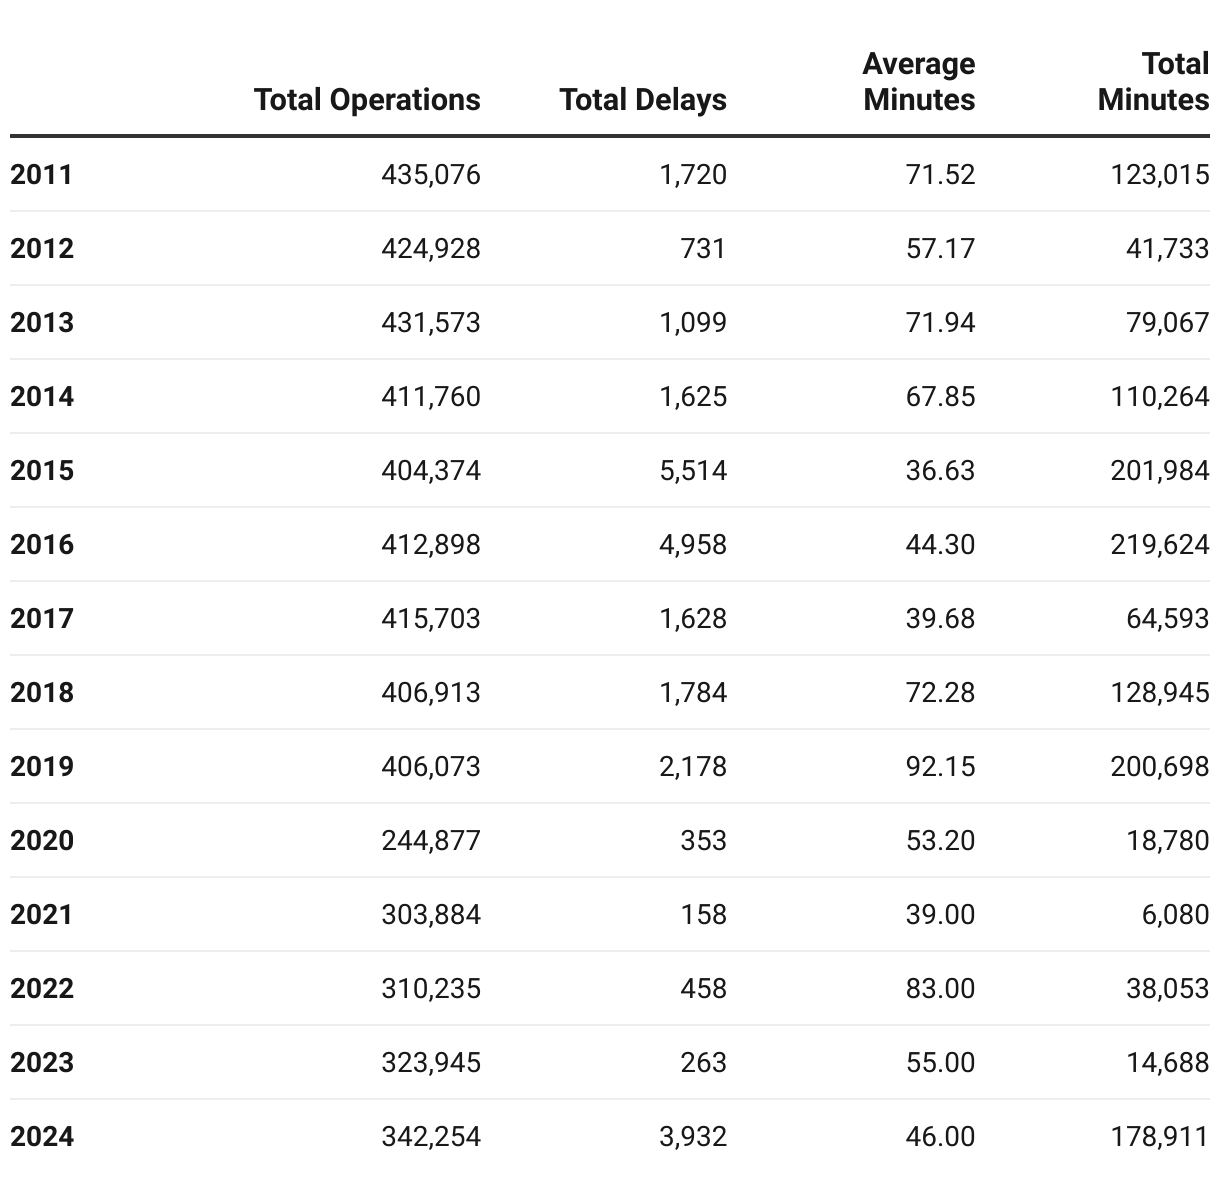Select the 158 delays value for 2021

[x=703, y=915]
